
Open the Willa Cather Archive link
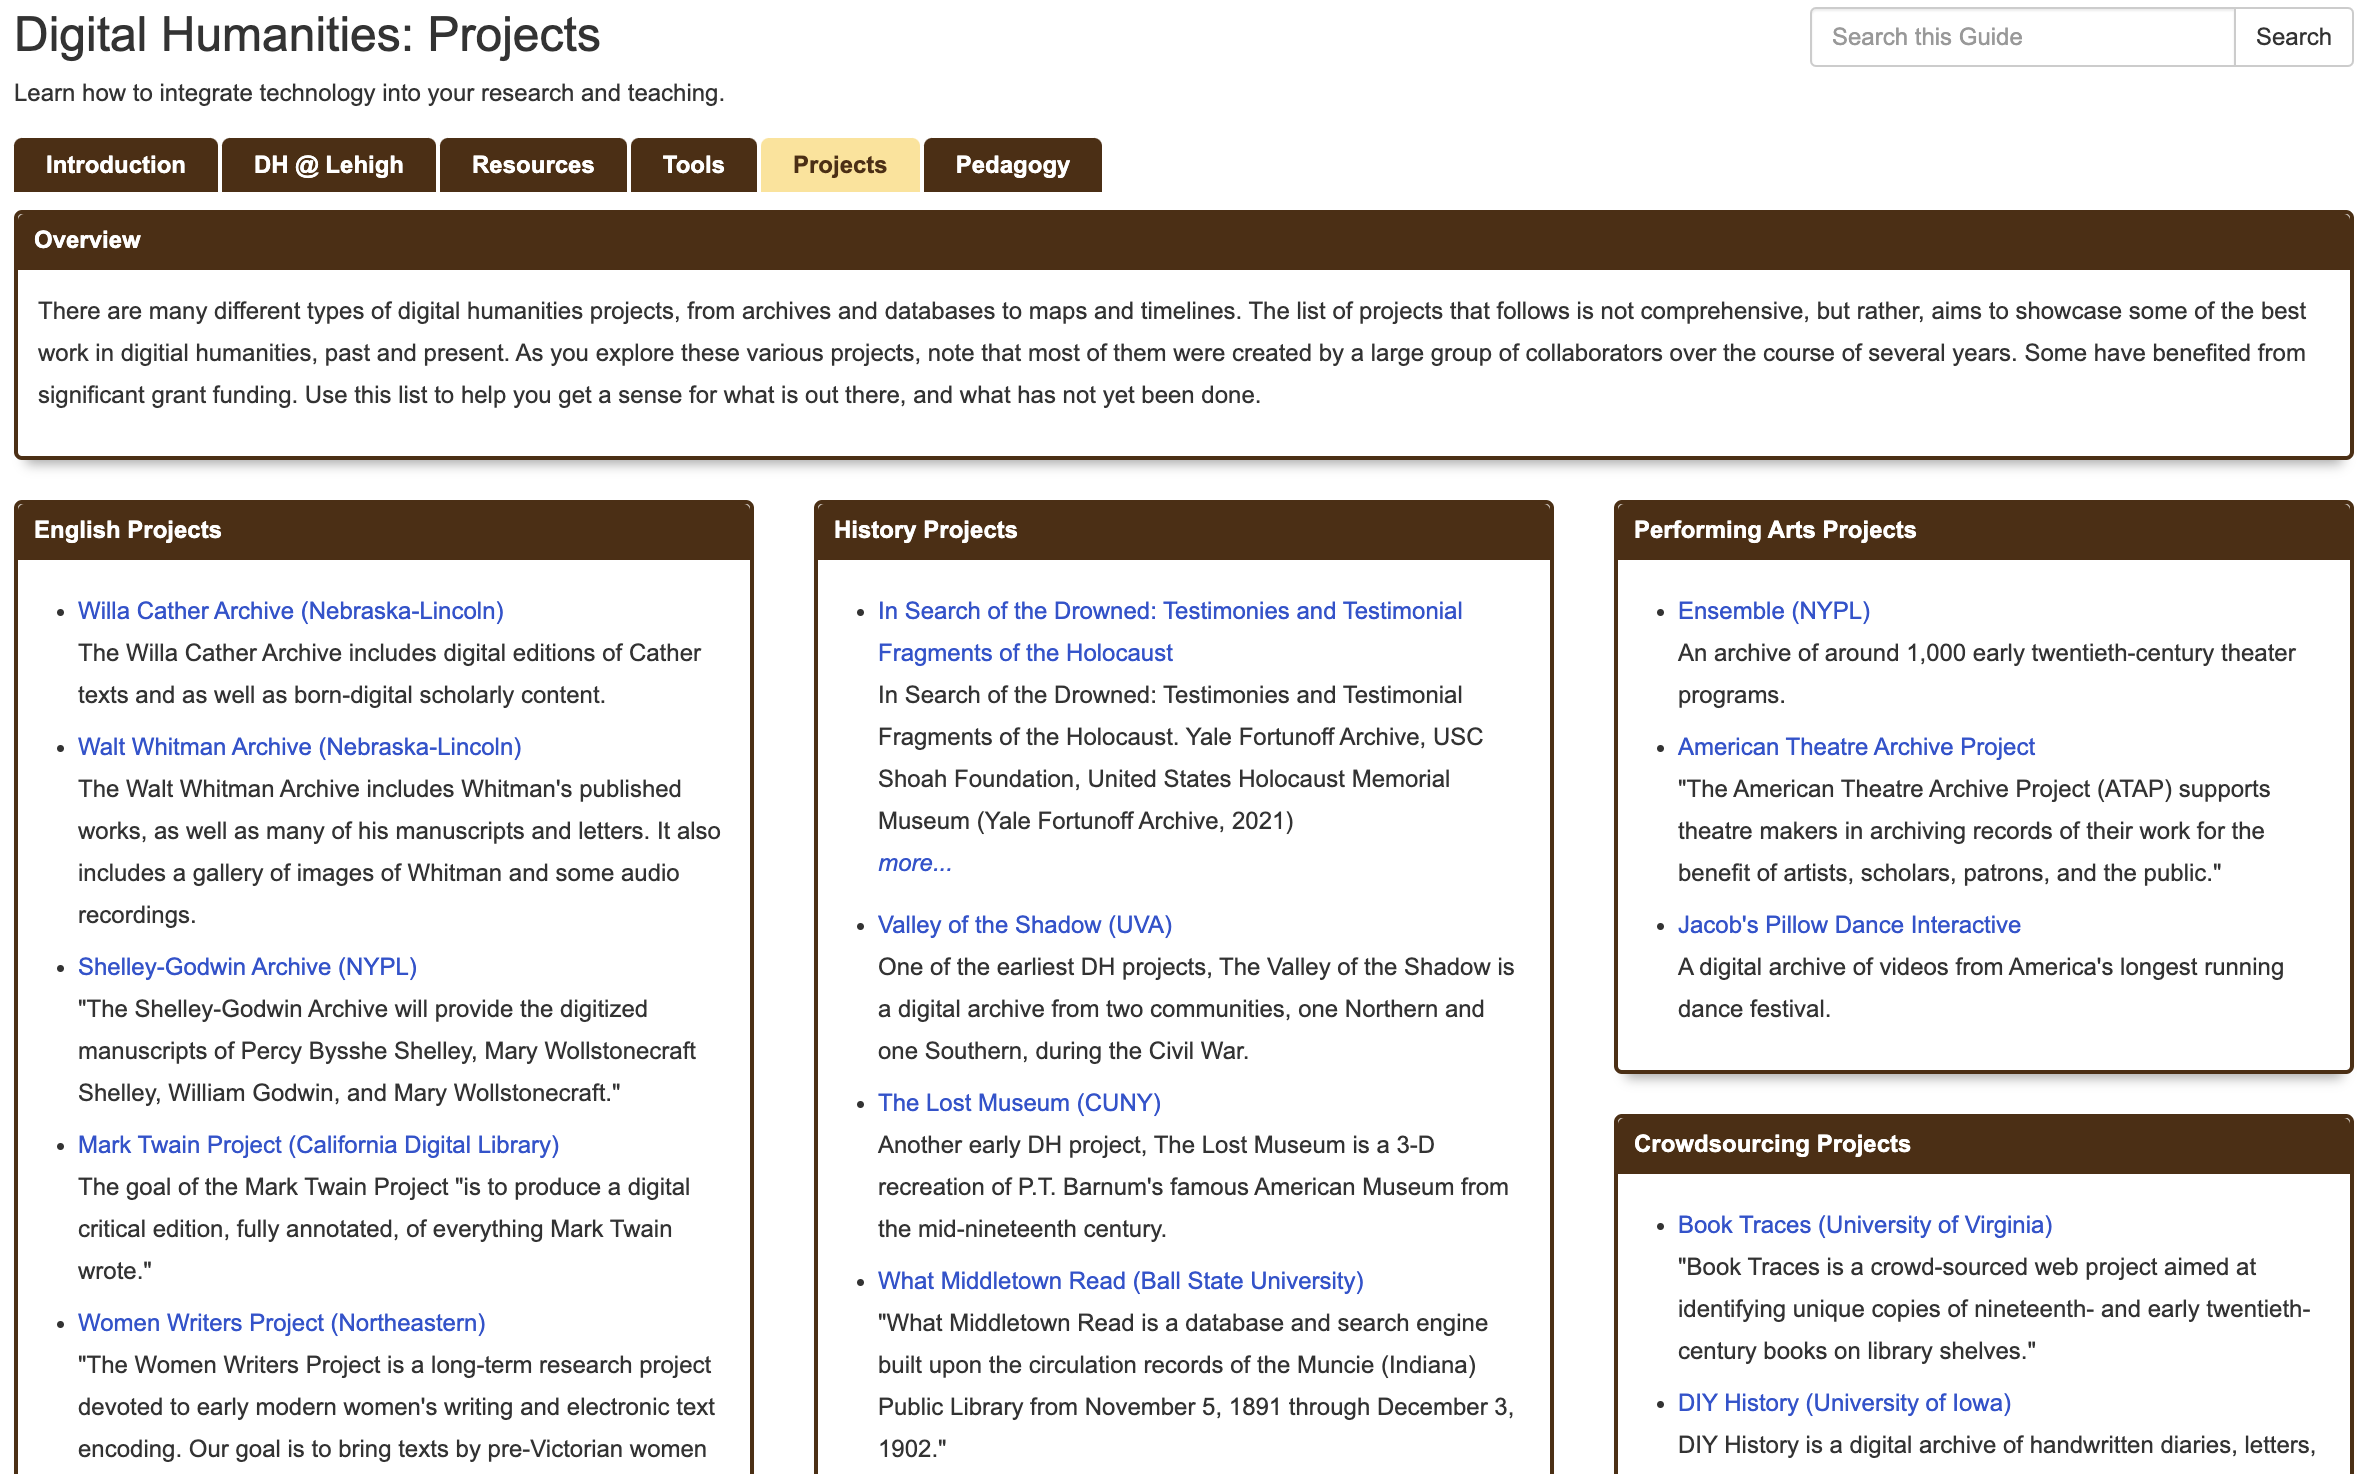coord(290,610)
